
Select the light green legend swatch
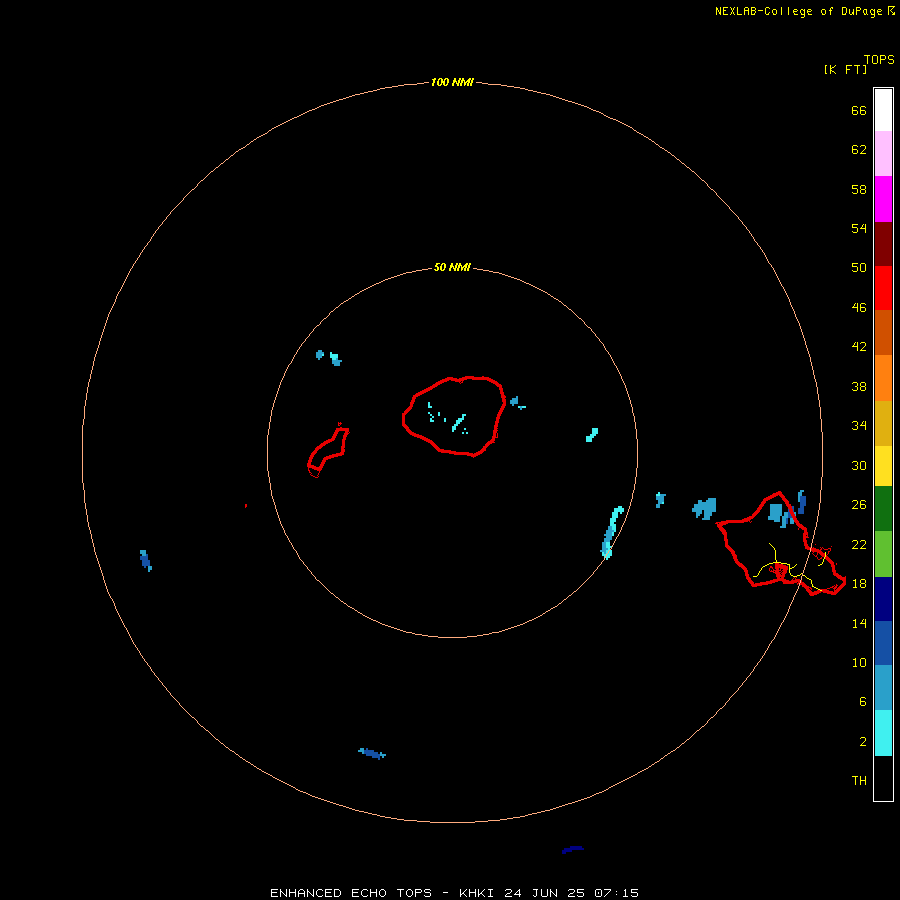pyautogui.click(x=883, y=554)
